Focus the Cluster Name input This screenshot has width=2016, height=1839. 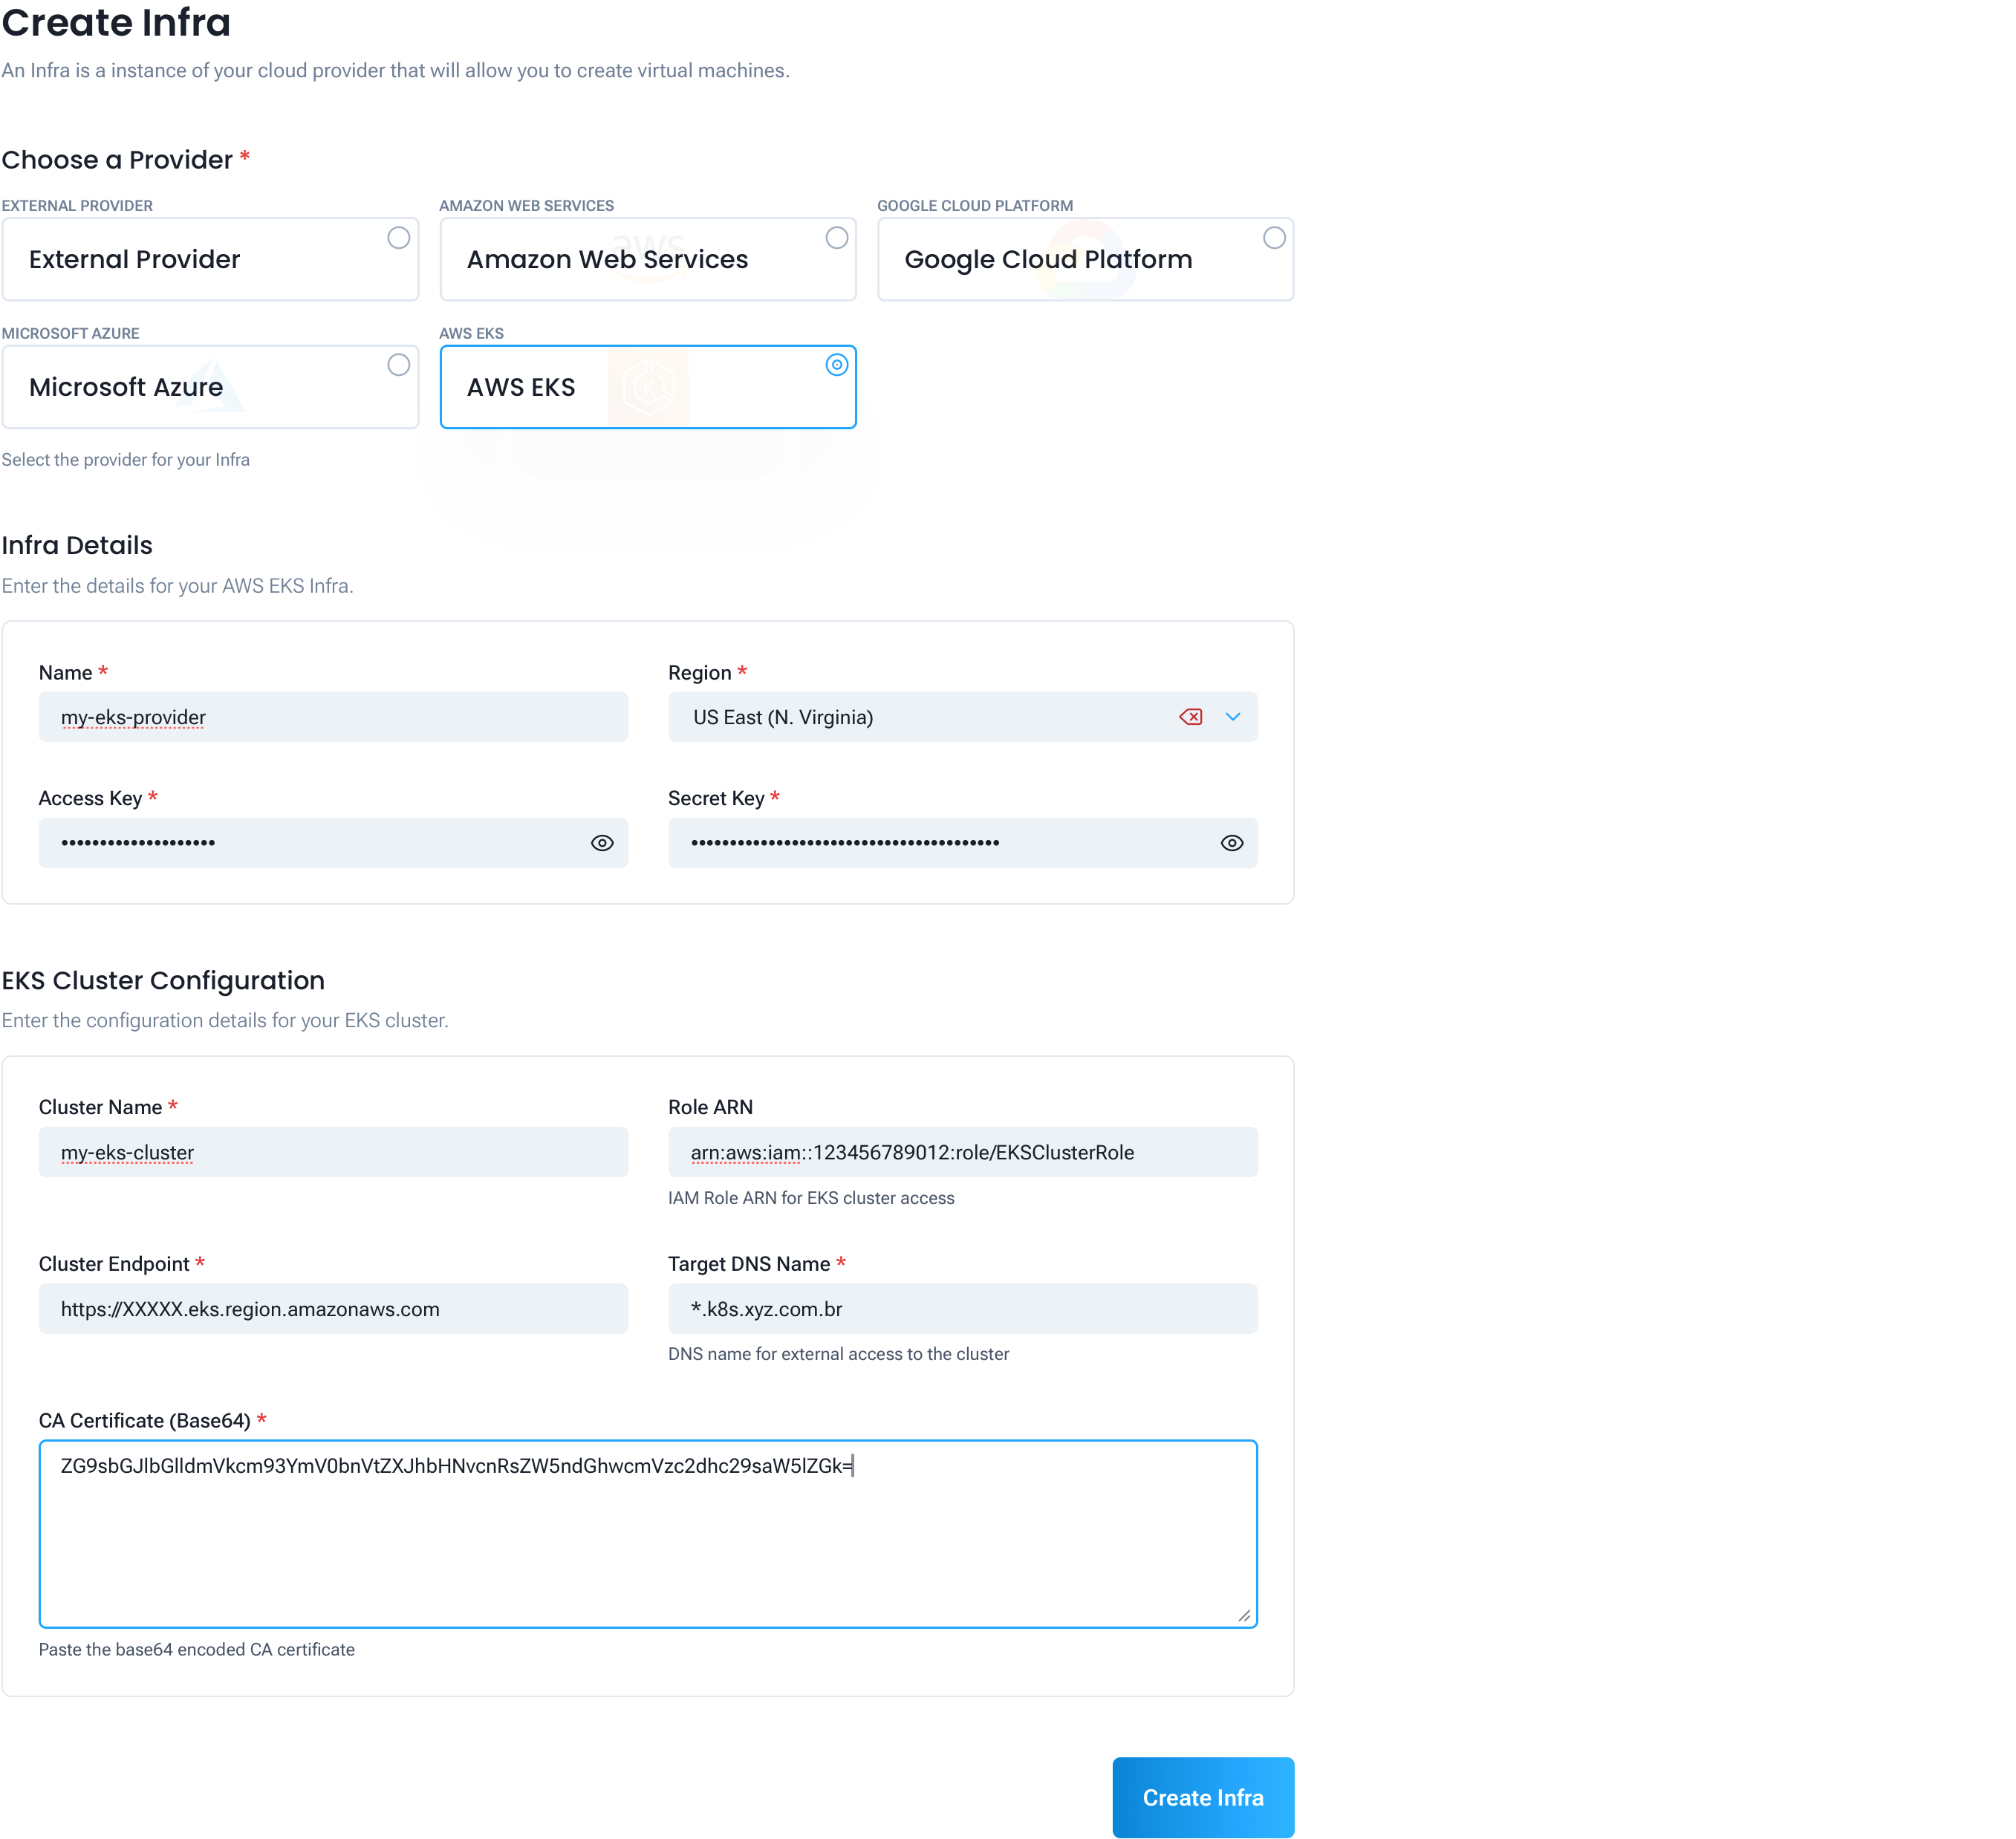333,1152
